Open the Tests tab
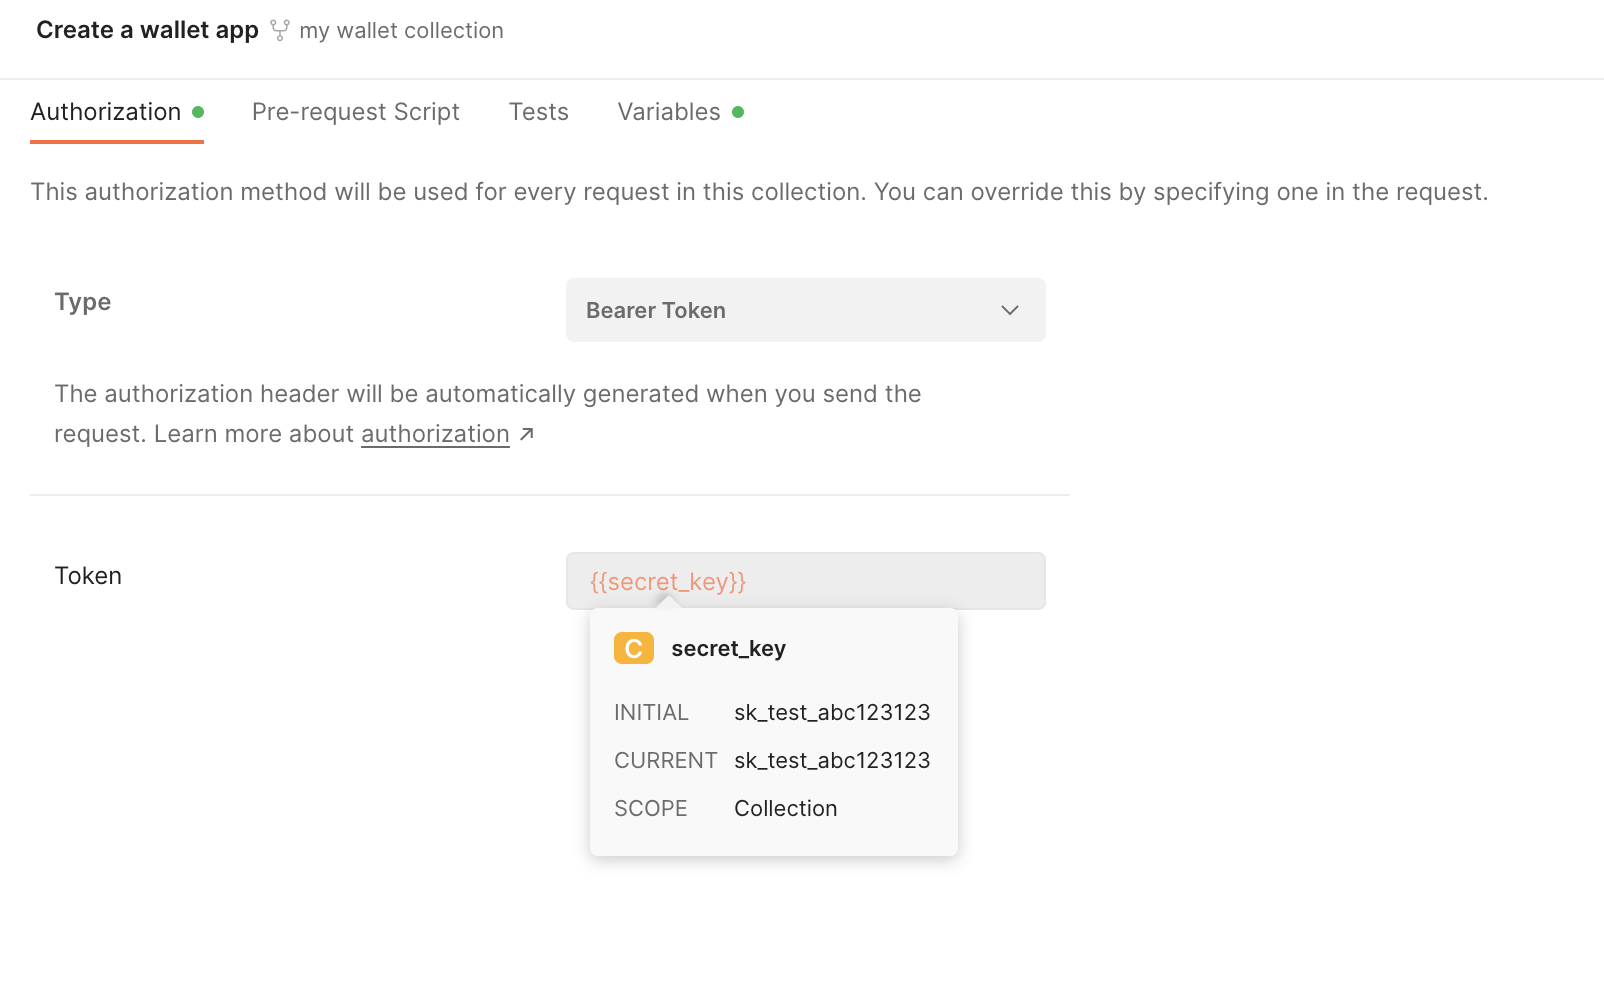The height and width of the screenshot is (994, 1604). 539,112
